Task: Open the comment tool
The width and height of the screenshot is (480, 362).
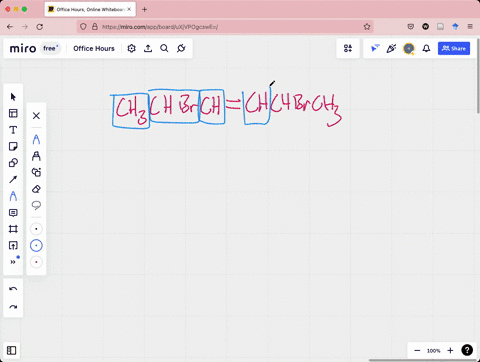Action: click(13, 213)
